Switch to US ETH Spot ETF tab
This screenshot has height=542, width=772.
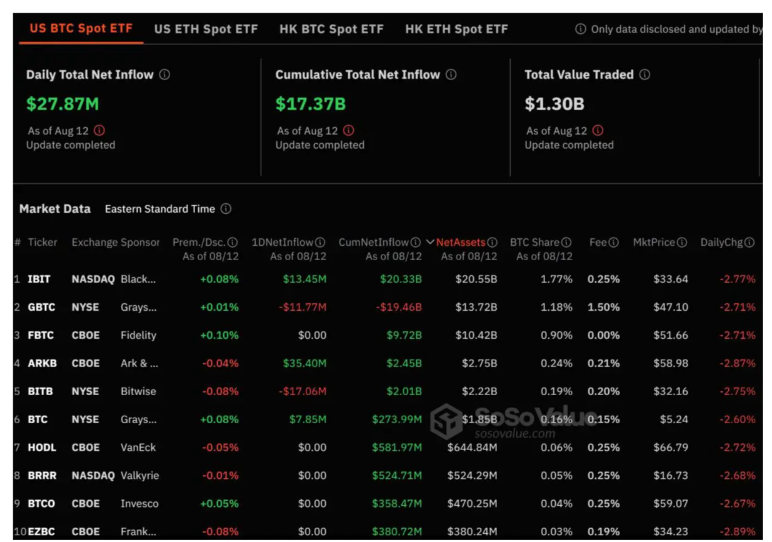point(206,29)
